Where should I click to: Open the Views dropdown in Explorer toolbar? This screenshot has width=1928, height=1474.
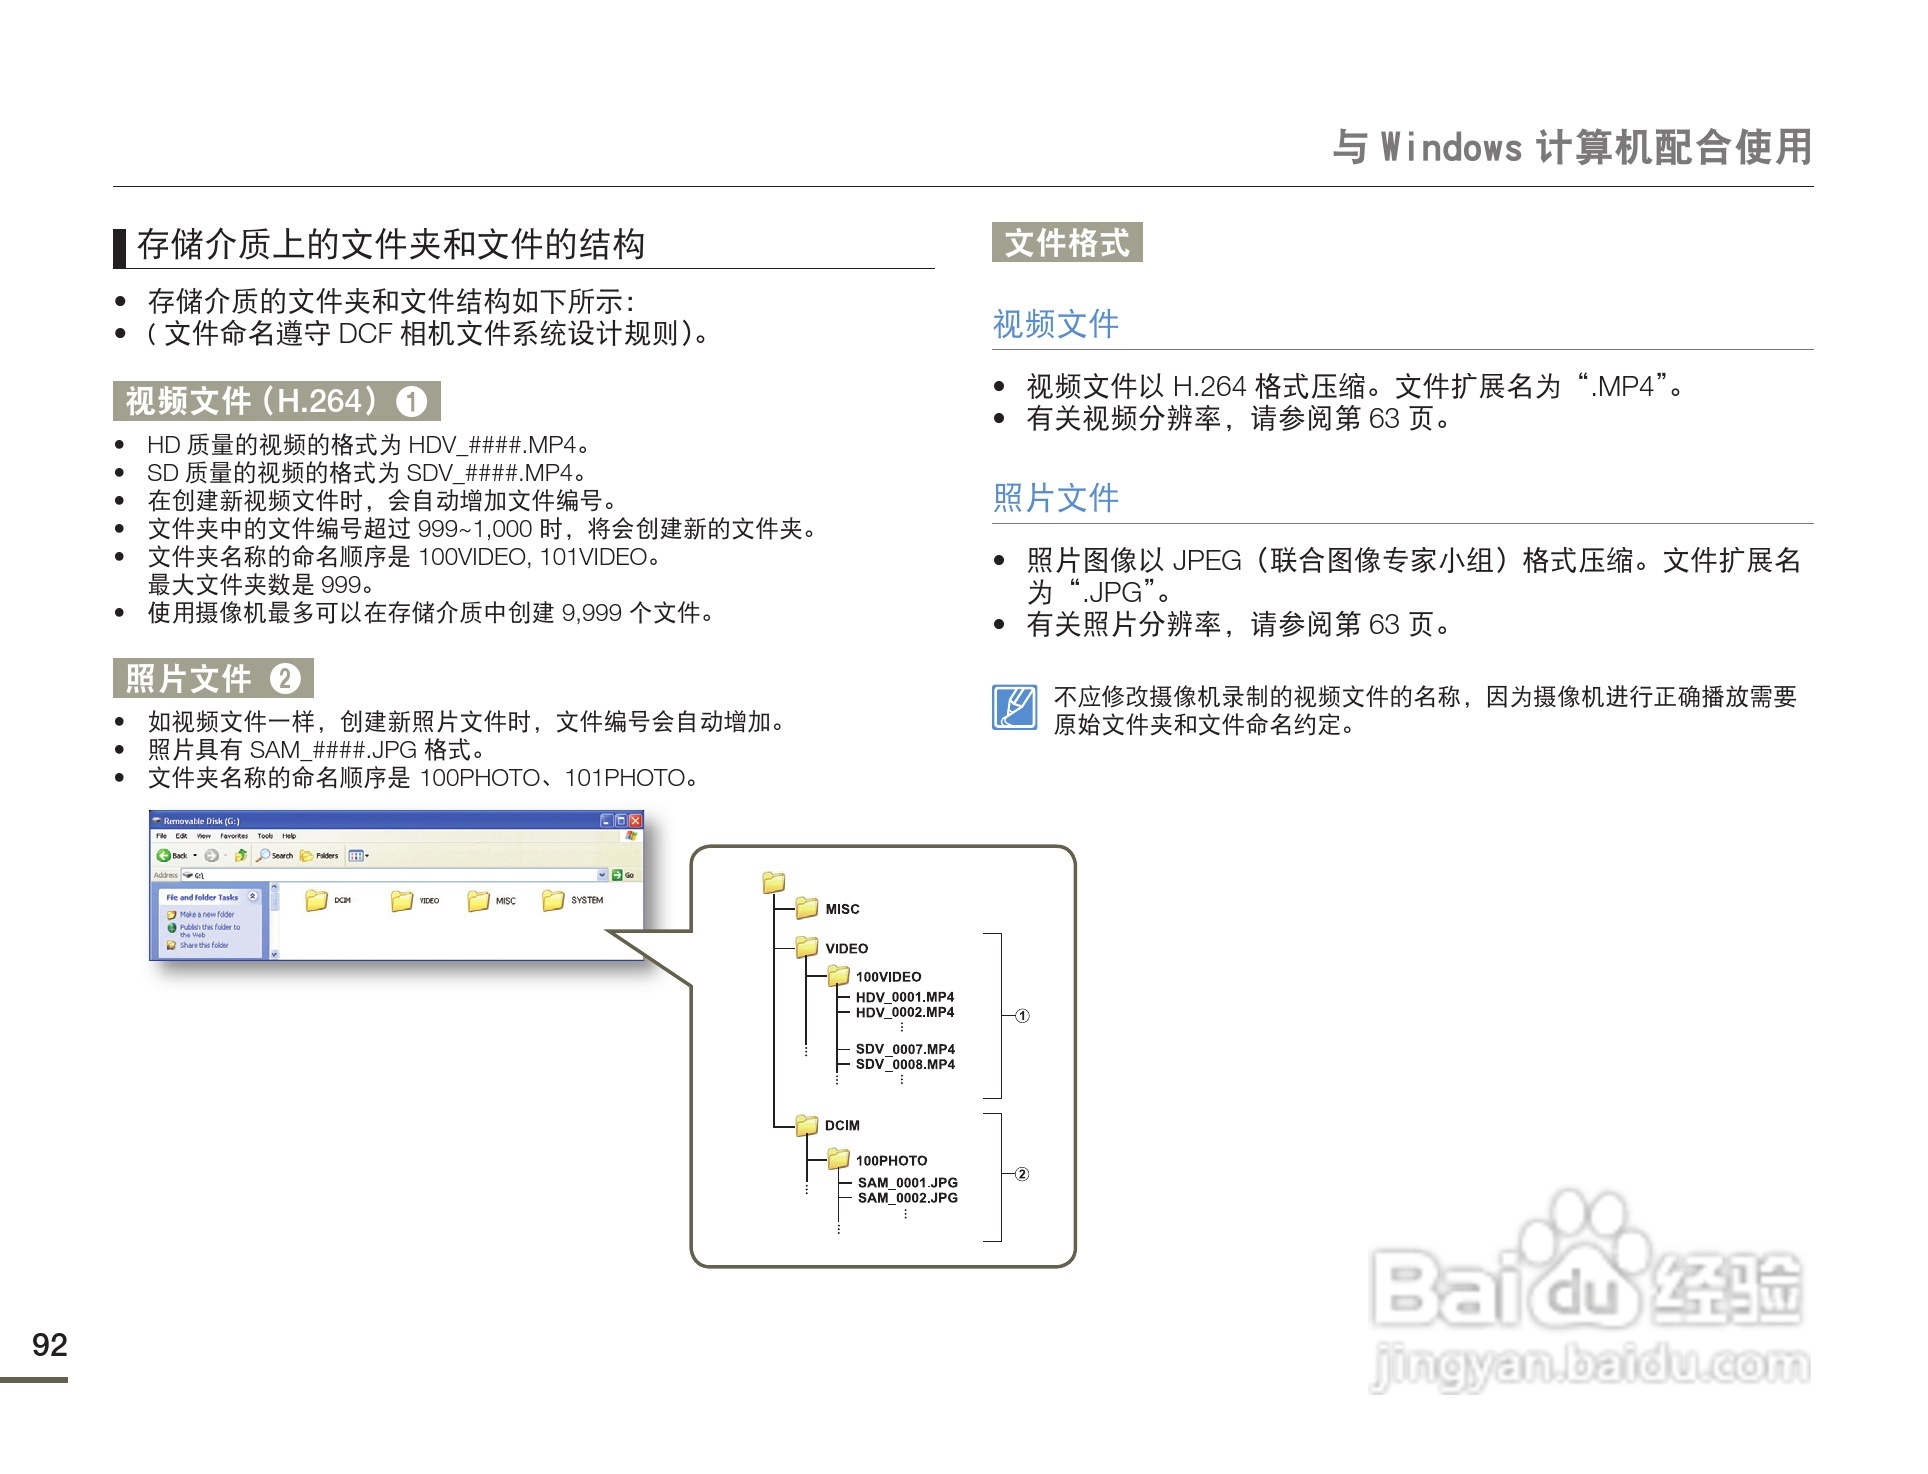pos(359,855)
